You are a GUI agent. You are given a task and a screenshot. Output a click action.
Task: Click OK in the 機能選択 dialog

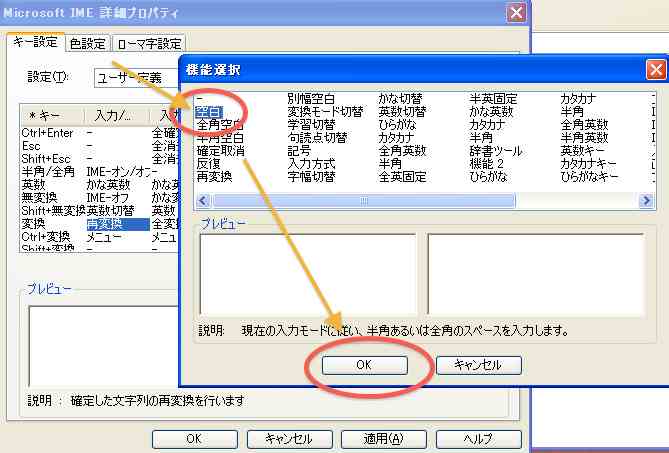pyautogui.click(x=364, y=365)
